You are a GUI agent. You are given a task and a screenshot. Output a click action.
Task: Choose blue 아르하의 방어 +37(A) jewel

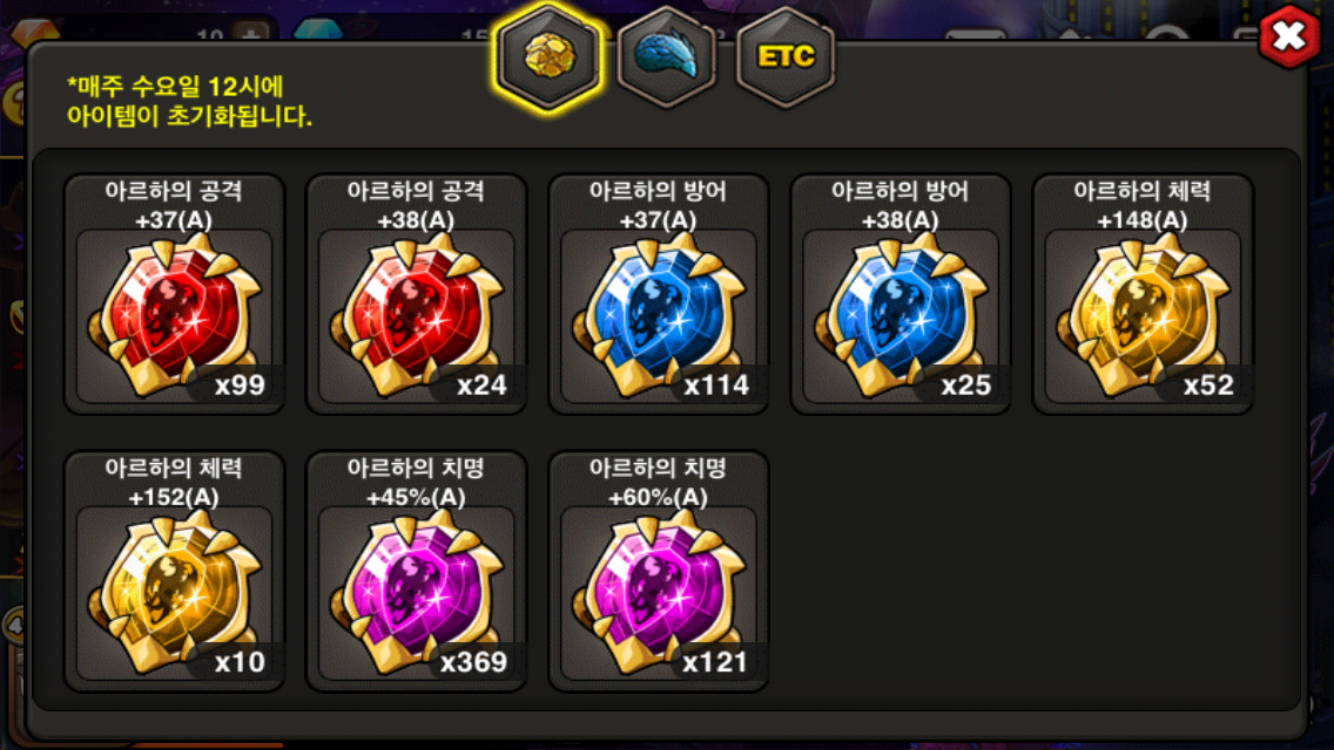658,294
